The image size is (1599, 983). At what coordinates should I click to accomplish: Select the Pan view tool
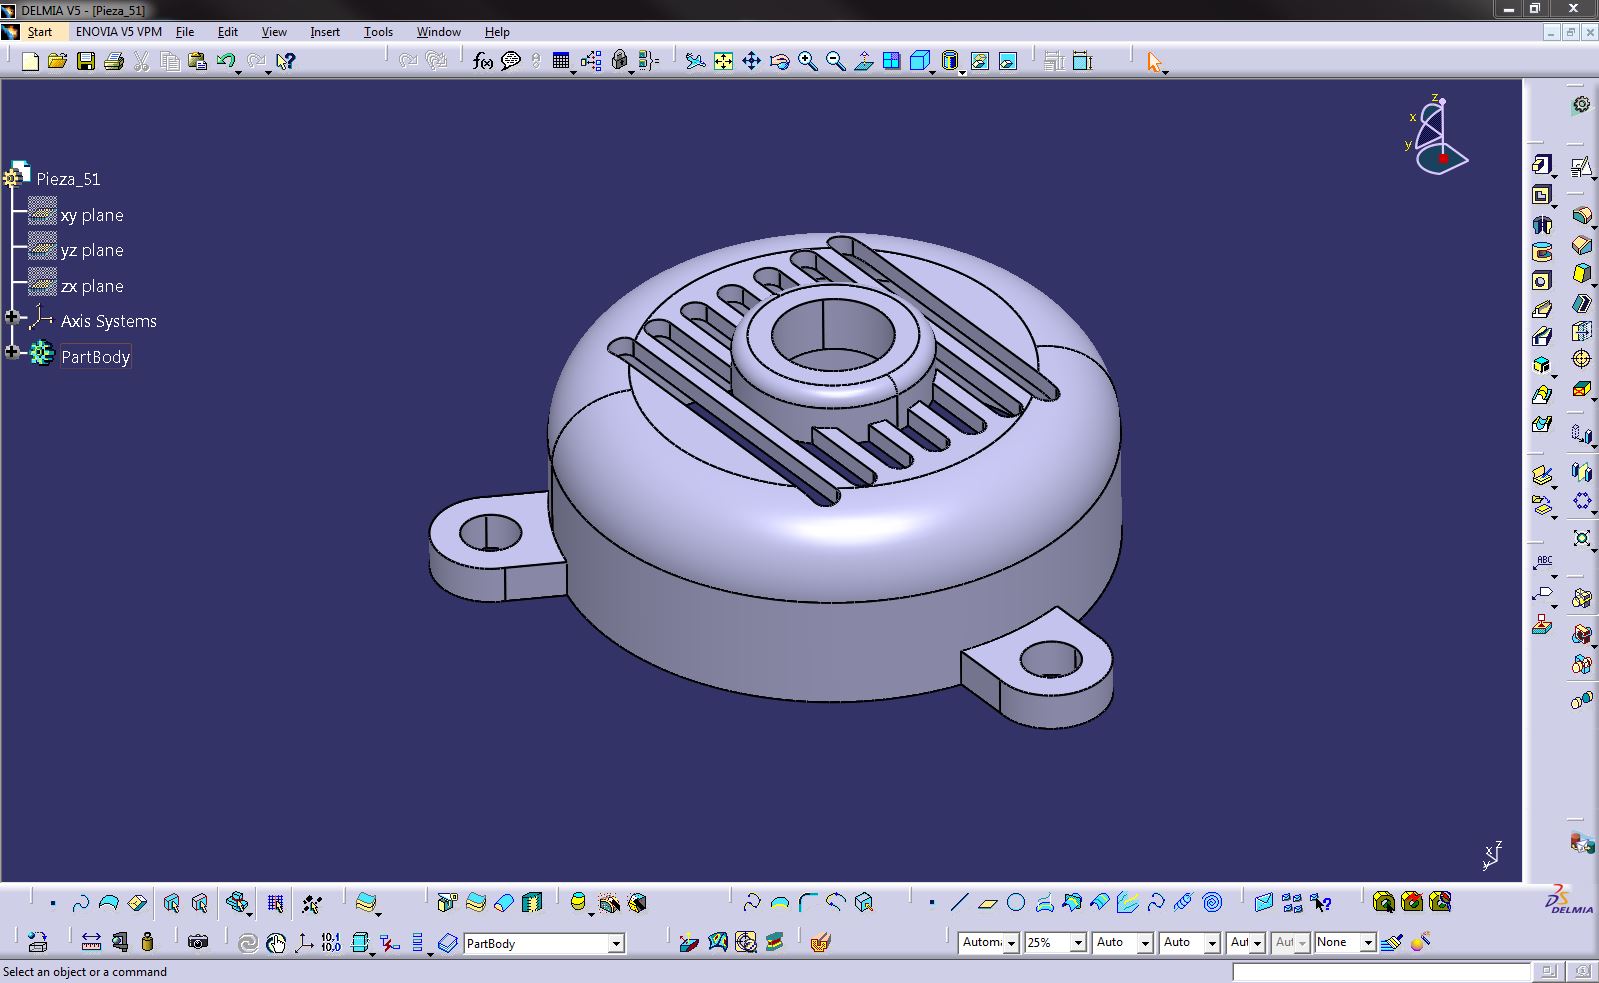[751, 61]
